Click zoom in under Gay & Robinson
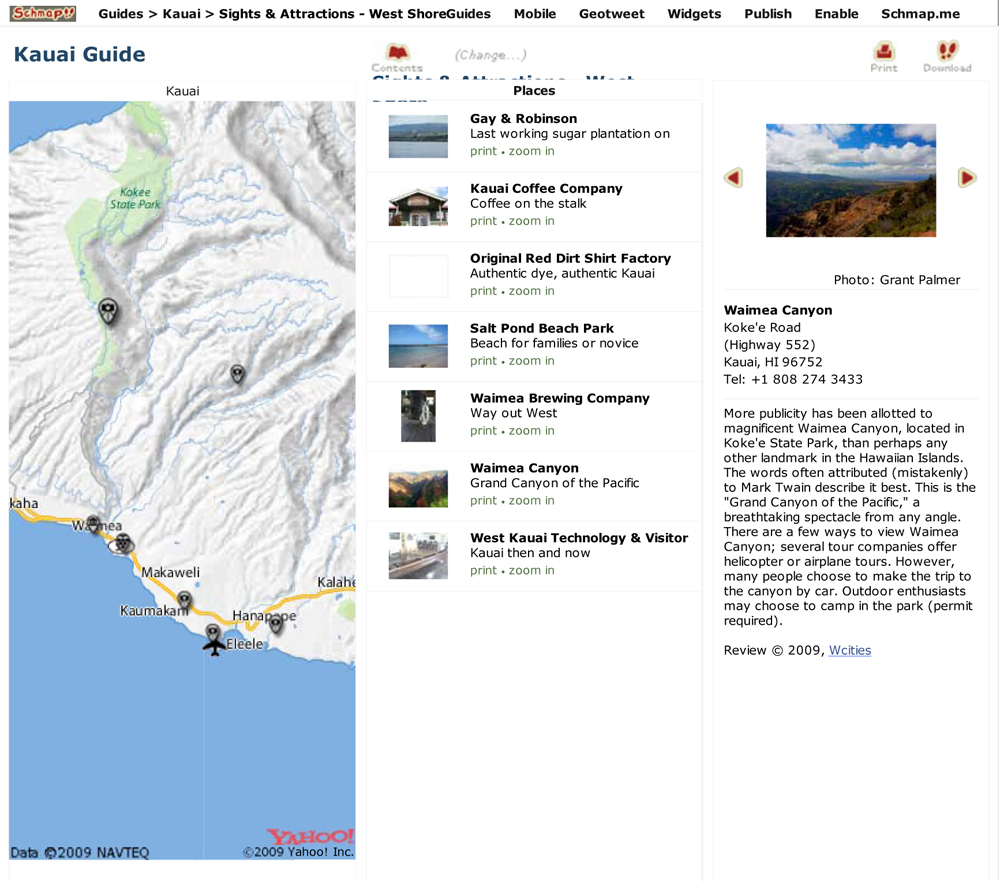The width and height of the screenshot is (1000, 881). (531, 151)
